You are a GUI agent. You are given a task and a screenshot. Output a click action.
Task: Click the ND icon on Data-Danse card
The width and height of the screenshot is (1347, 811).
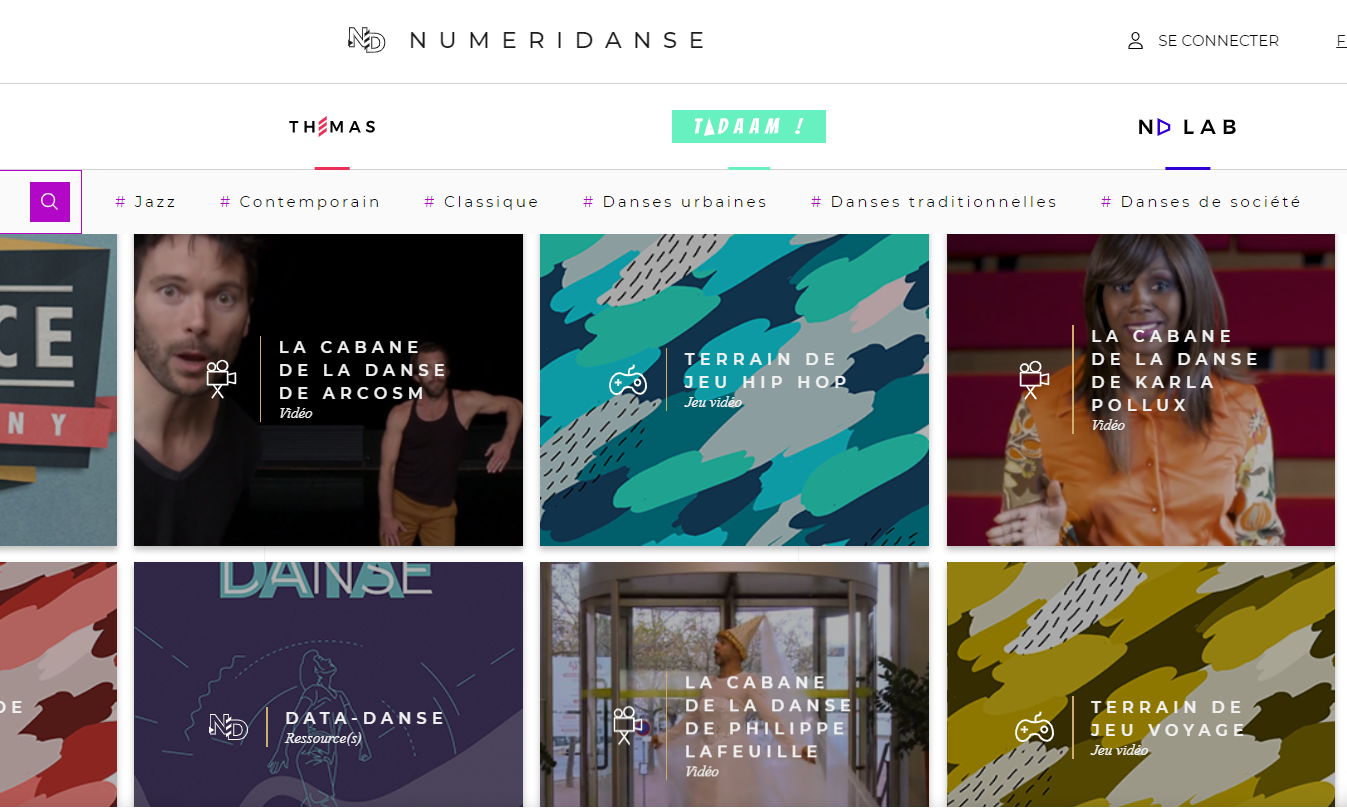click(228, 727)
